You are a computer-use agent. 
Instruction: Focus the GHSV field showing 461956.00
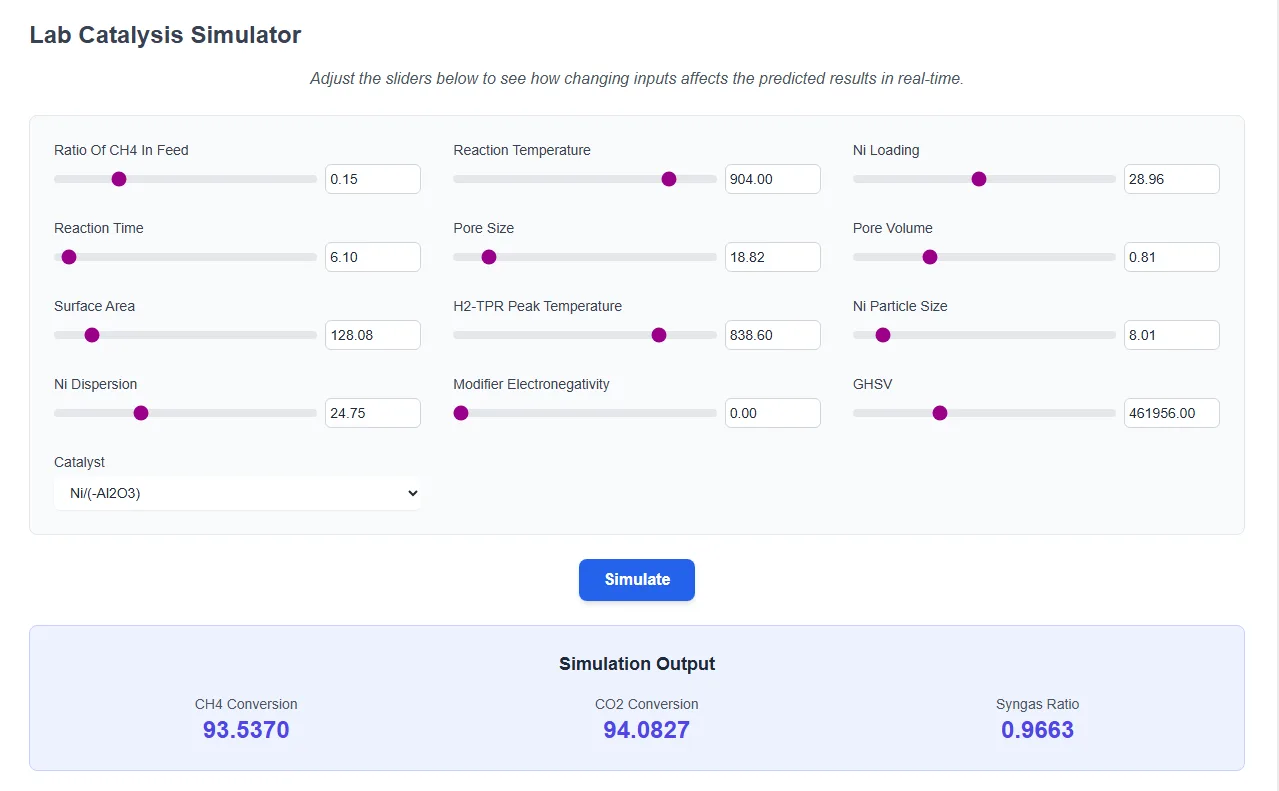click(x=1172, y=413)
